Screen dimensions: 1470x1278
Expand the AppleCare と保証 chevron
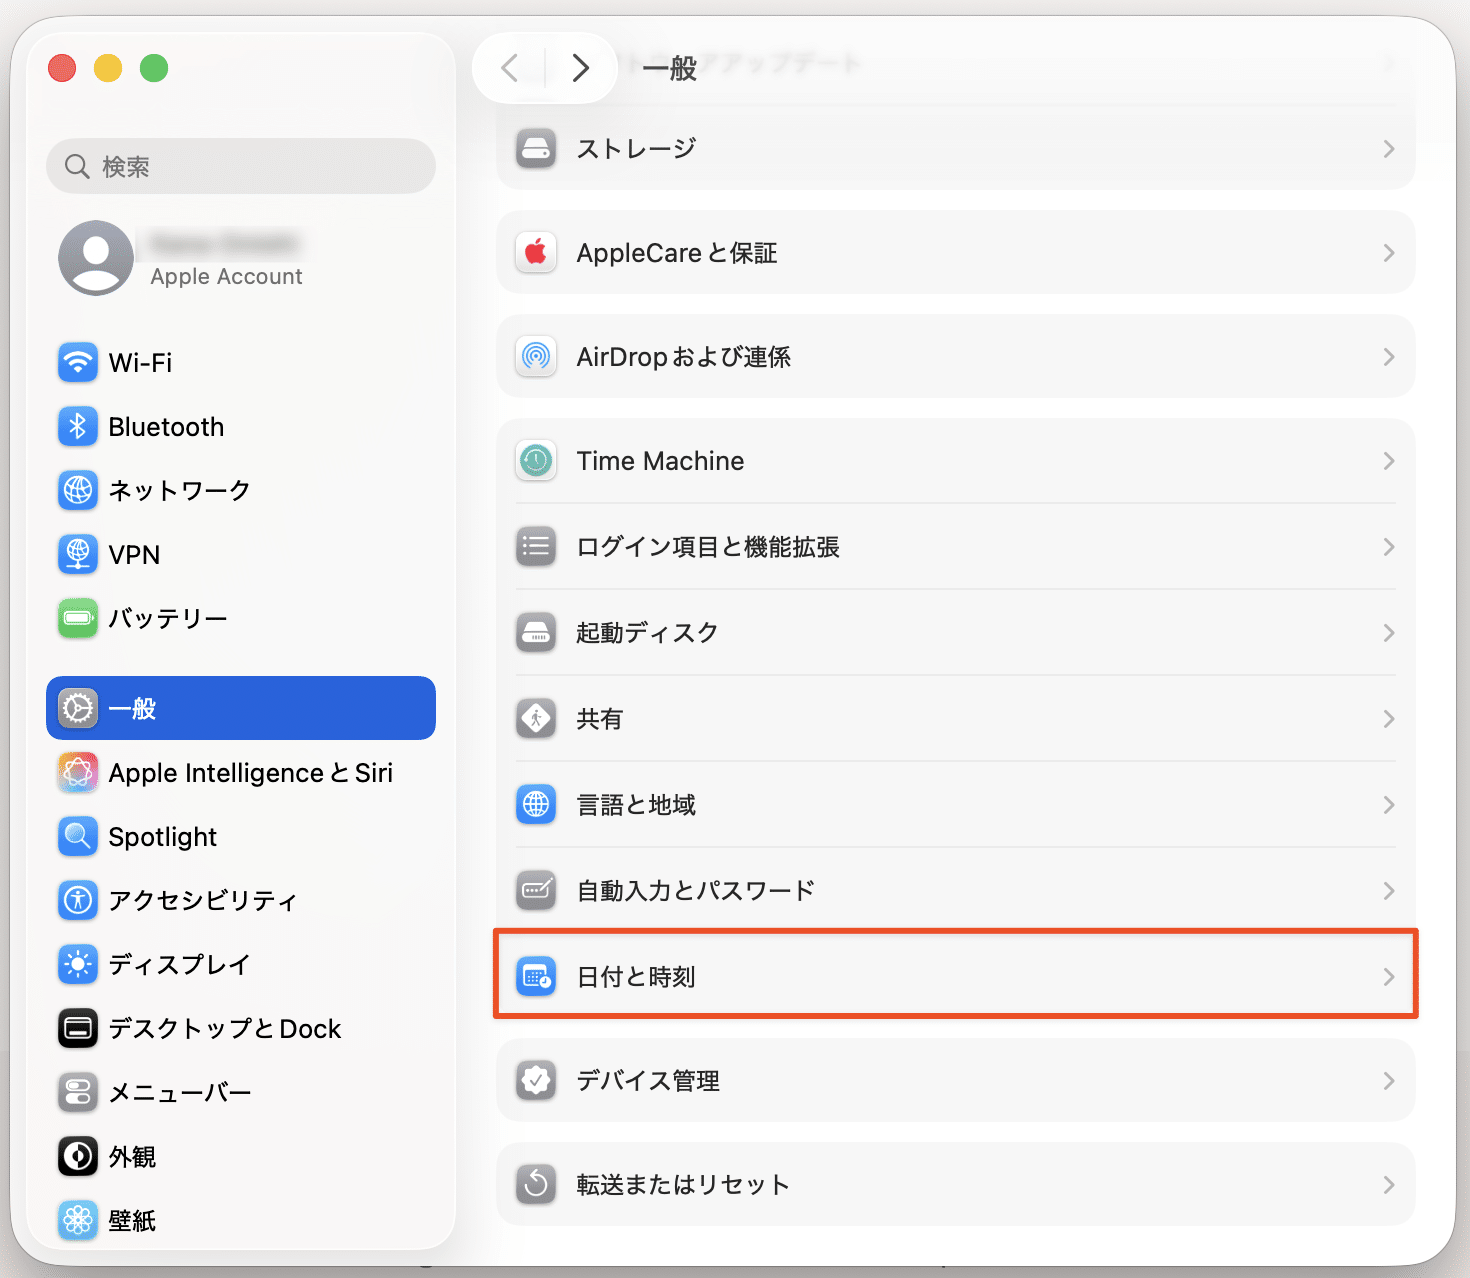[1389, 253]
